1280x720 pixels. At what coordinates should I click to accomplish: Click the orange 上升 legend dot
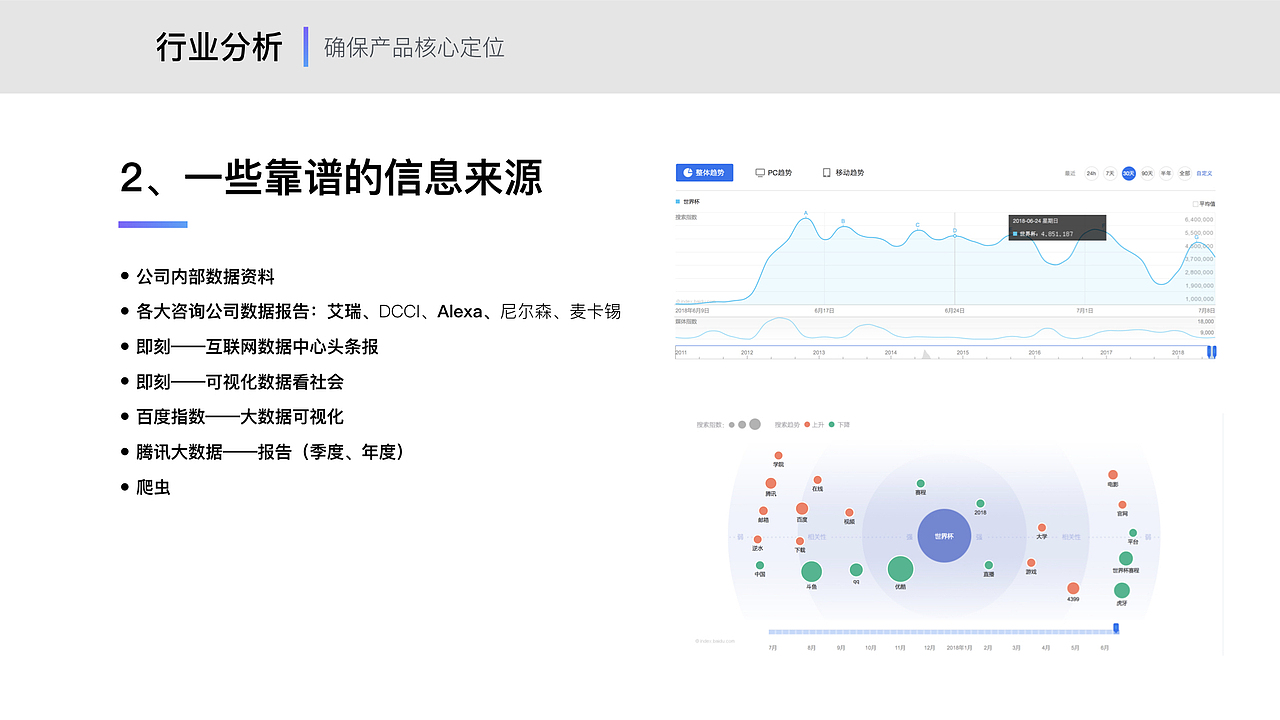pyautogui.click(x=807, y=425)
